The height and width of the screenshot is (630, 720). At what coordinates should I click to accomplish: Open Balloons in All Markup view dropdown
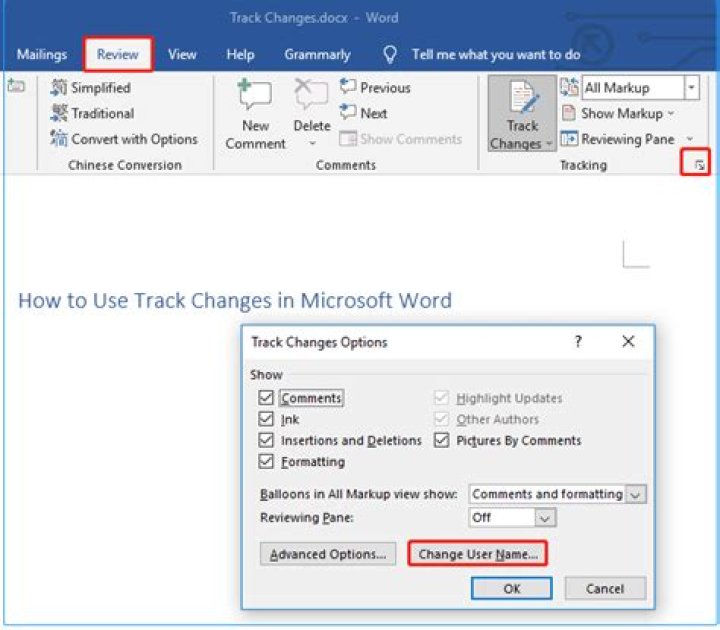click(636, 494)
